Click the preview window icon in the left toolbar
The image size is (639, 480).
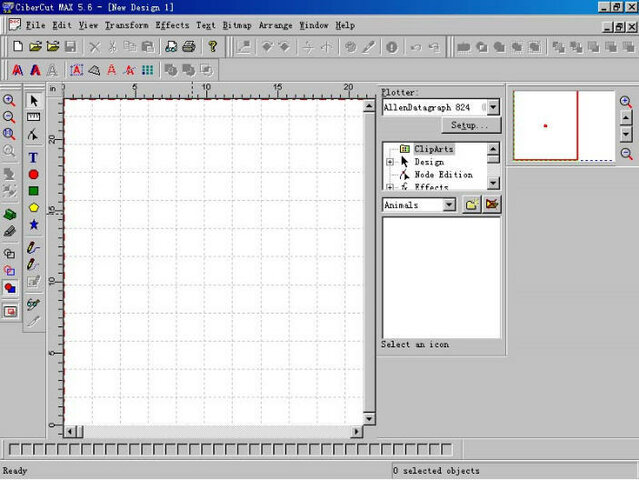point(10,311)
